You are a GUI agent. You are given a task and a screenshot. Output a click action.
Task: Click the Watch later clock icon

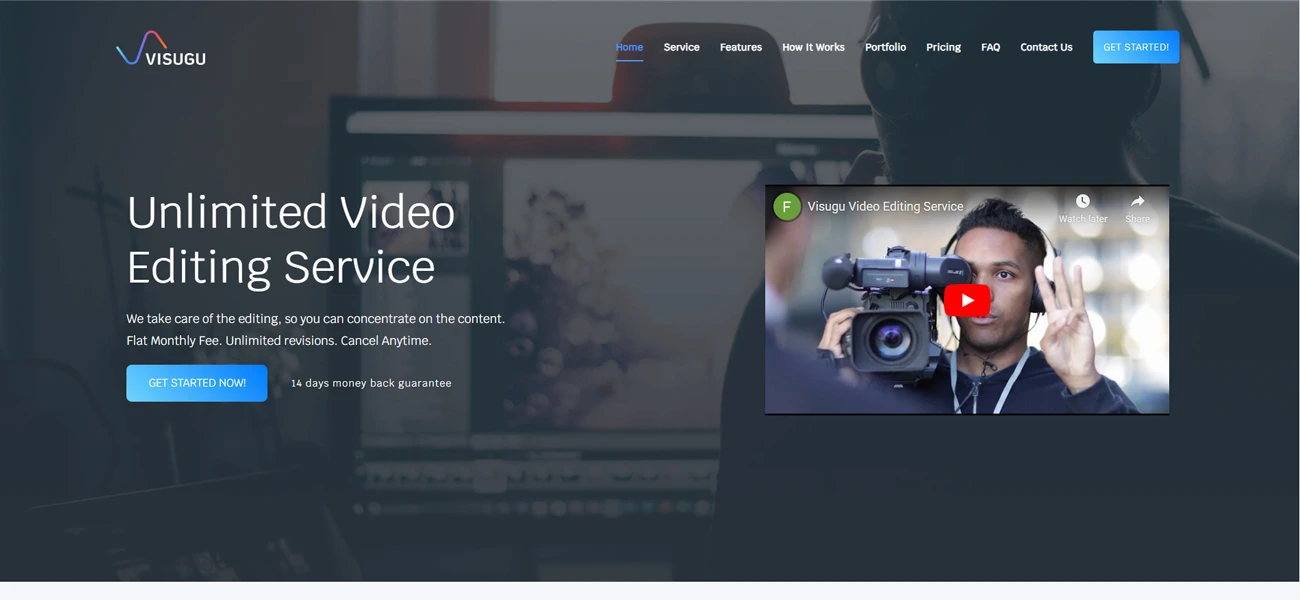1082,202
